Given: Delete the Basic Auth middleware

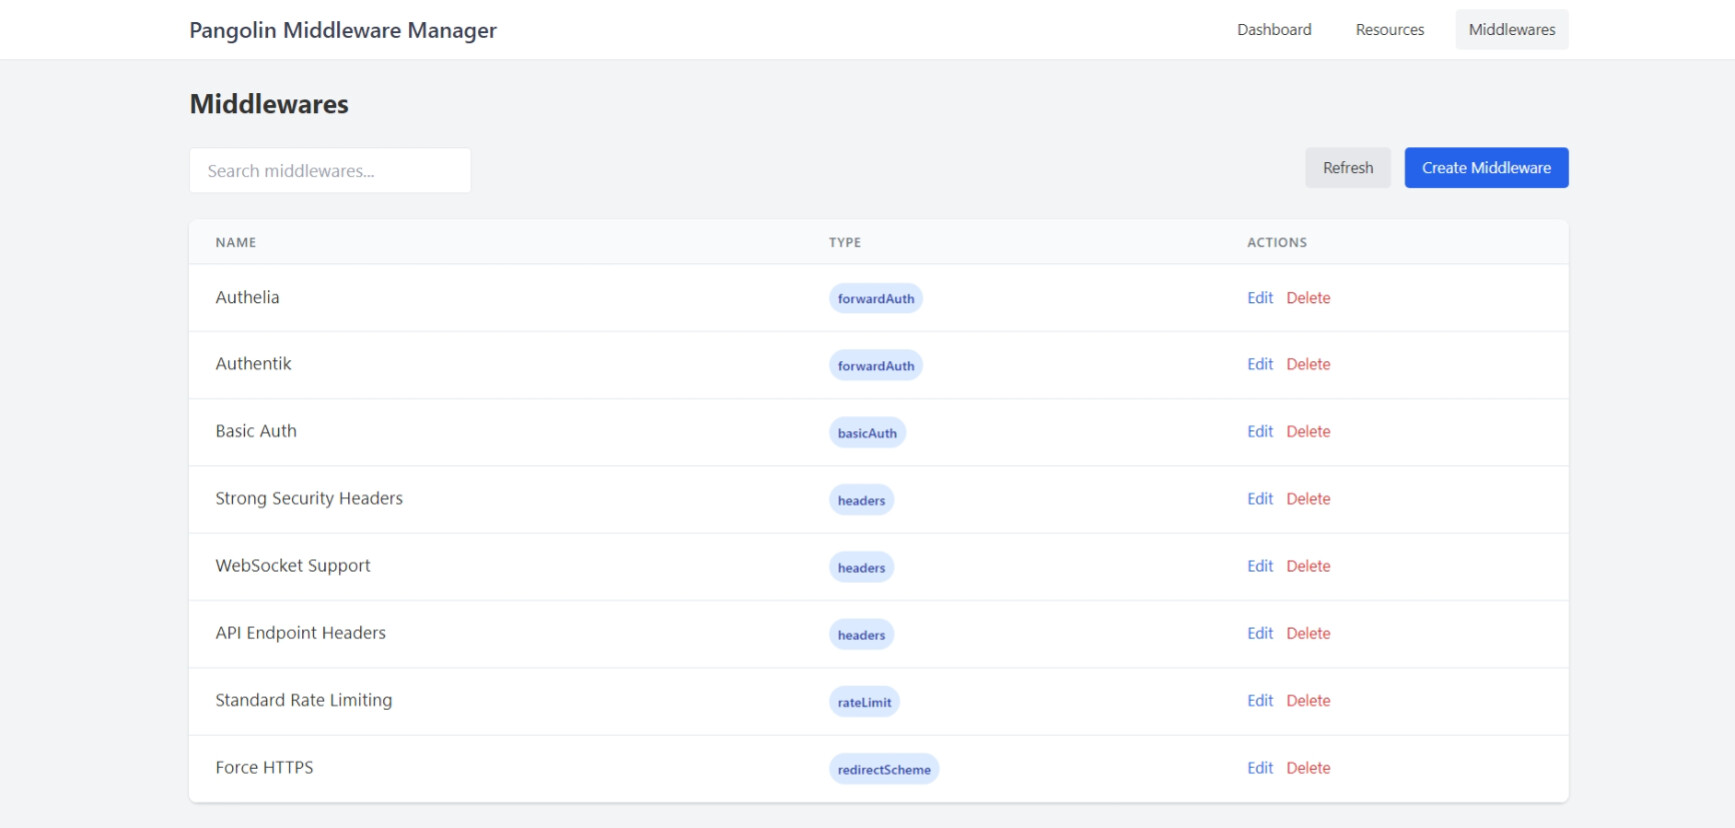Looking at the screenshot, I should 1308,432.
